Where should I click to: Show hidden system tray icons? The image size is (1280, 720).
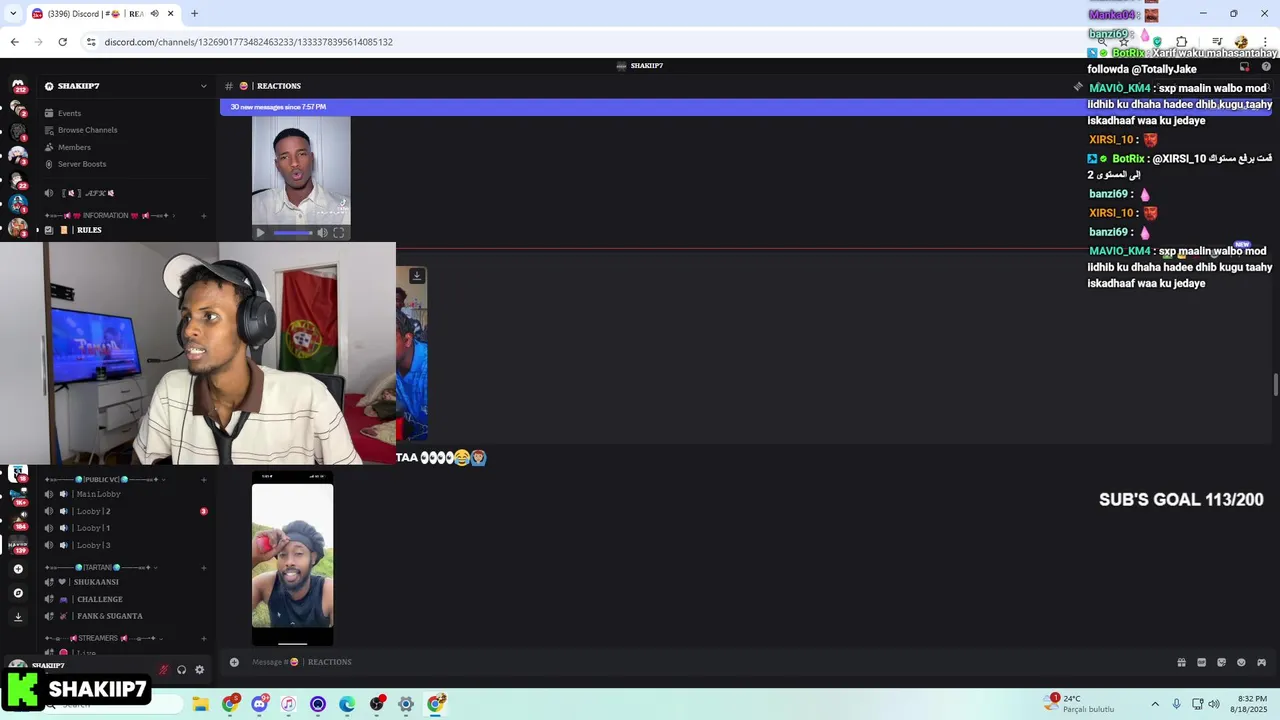click(x=1155, y=704)
